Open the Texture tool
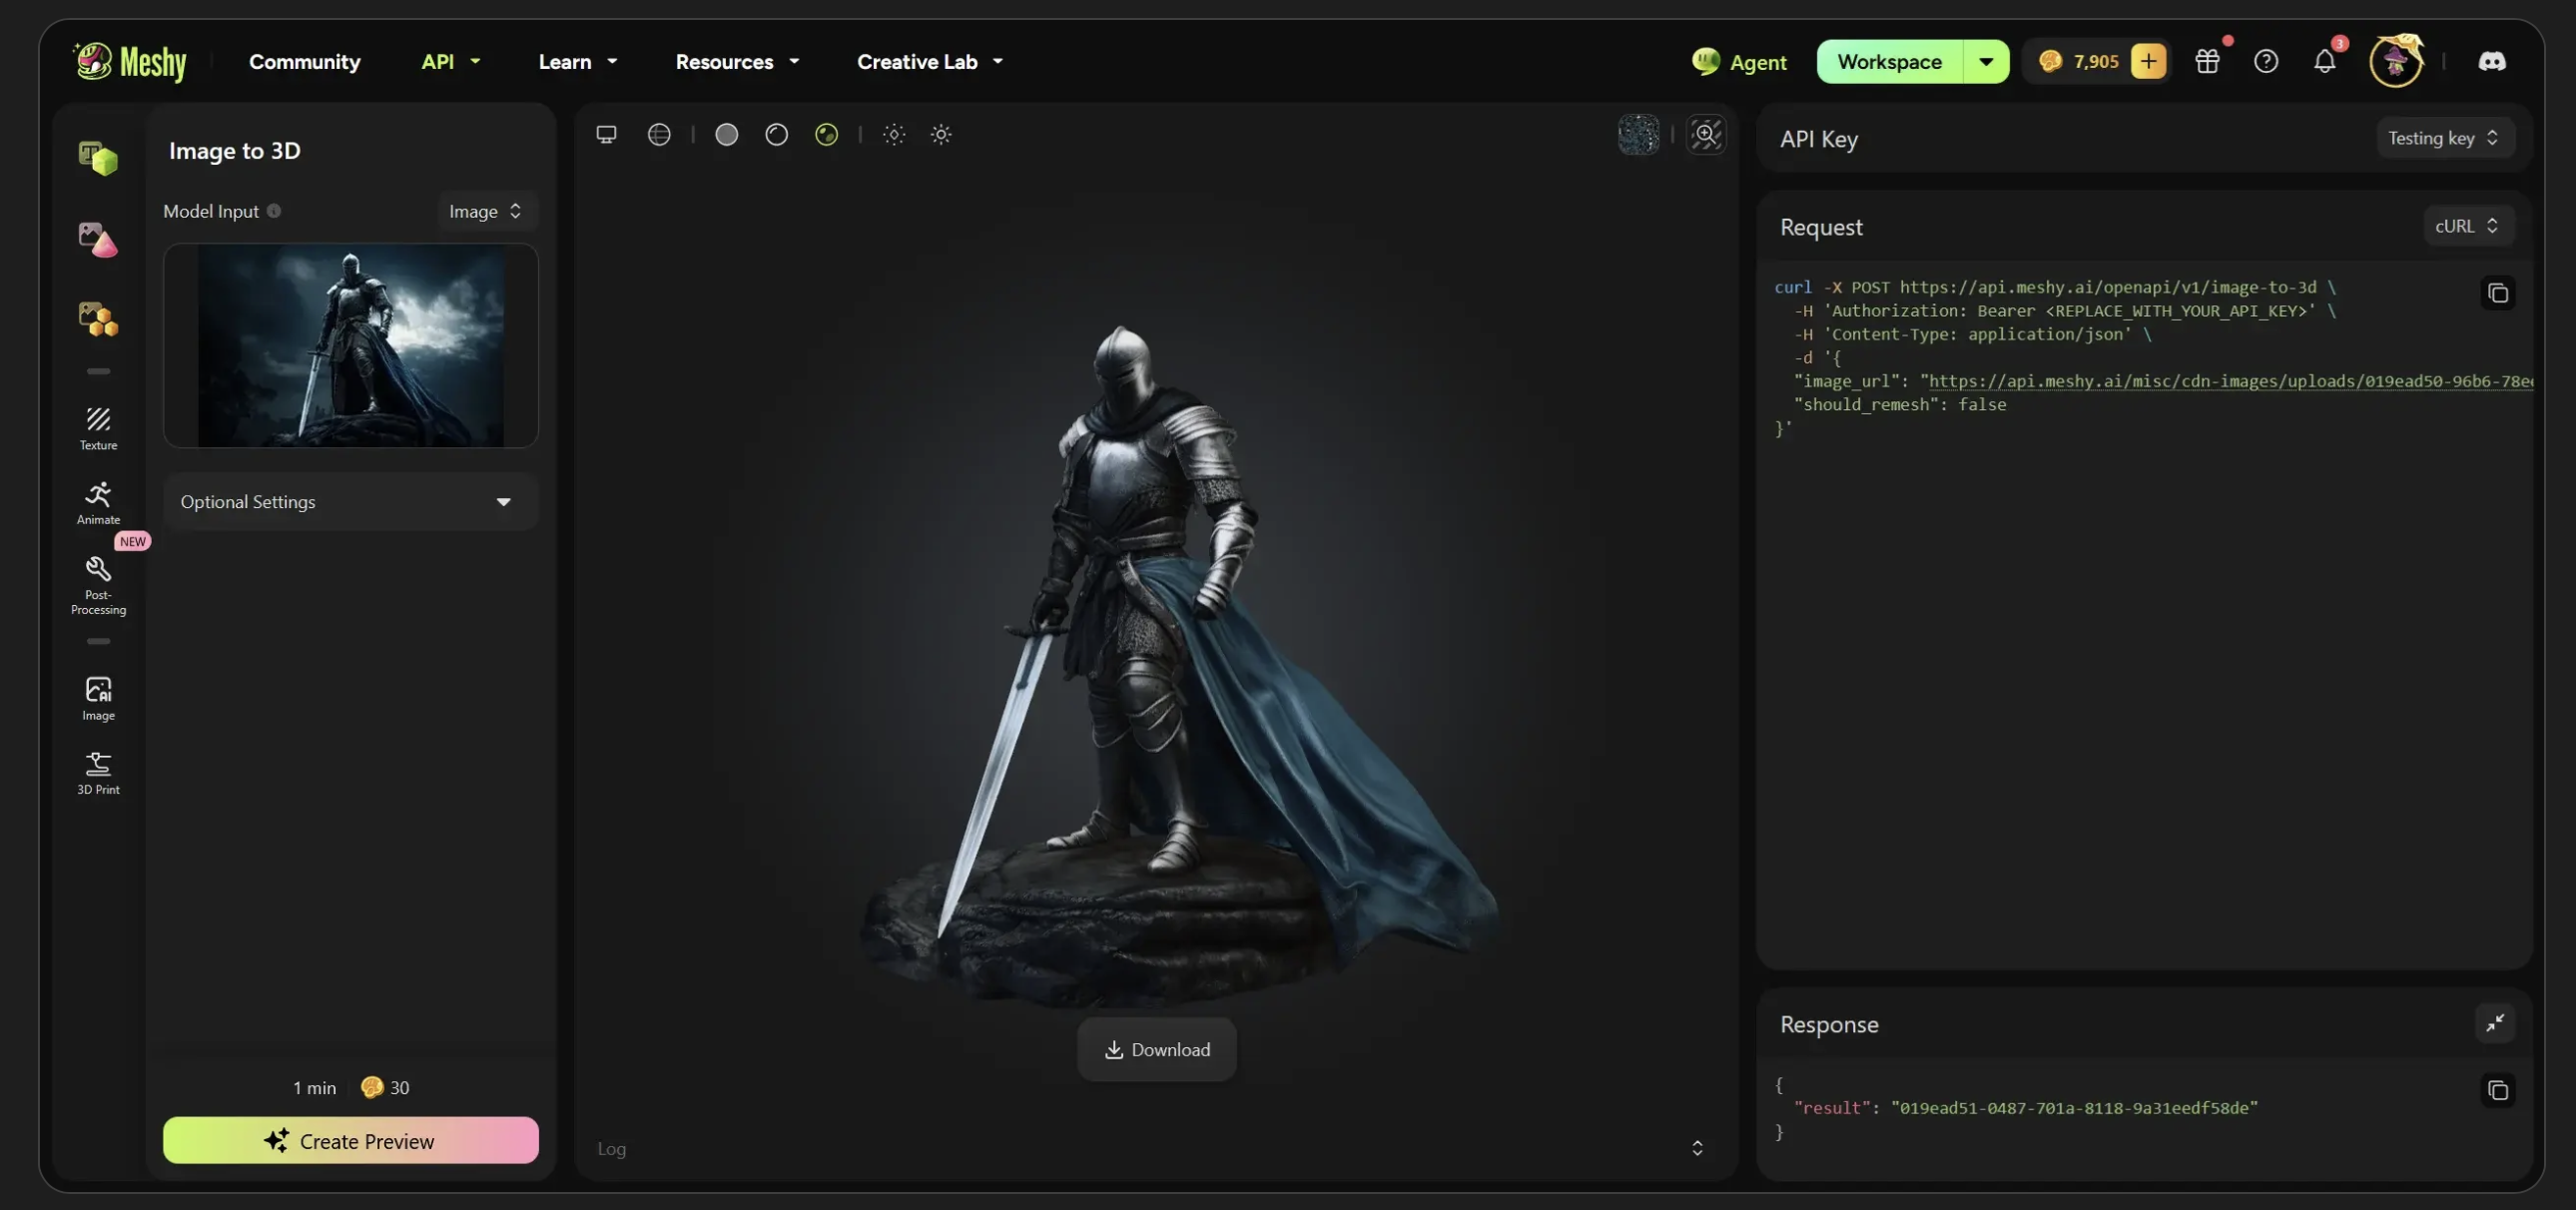This screenshot has width=2576, height=1210. tap(98, 428)
